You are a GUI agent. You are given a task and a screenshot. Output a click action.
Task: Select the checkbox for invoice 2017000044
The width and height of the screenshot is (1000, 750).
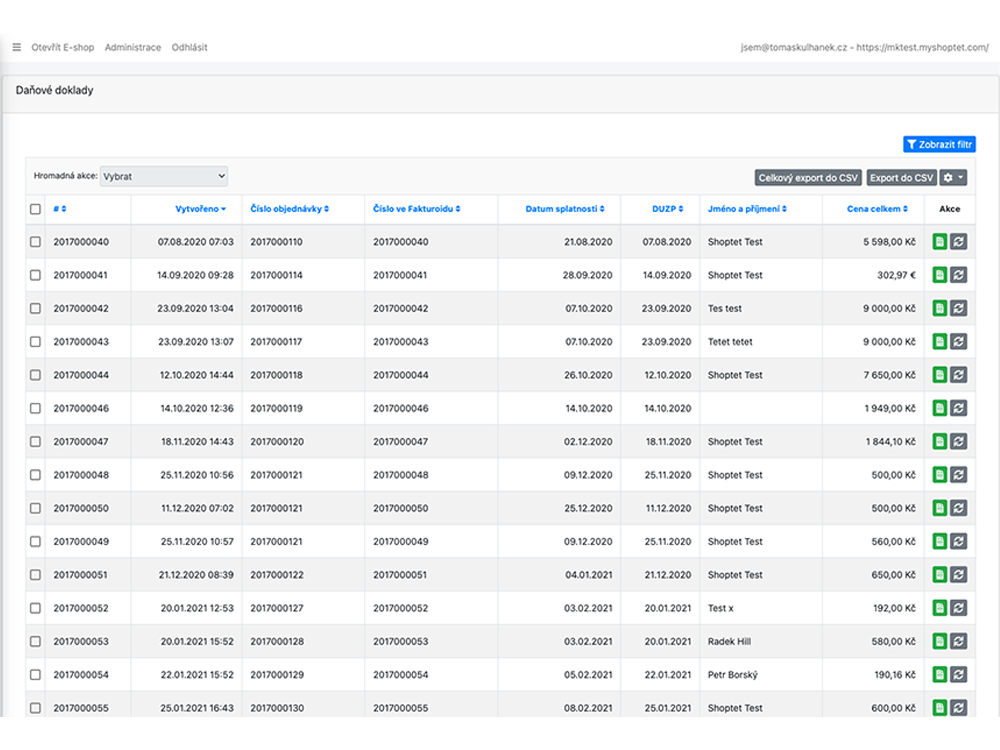click(35, 375)
